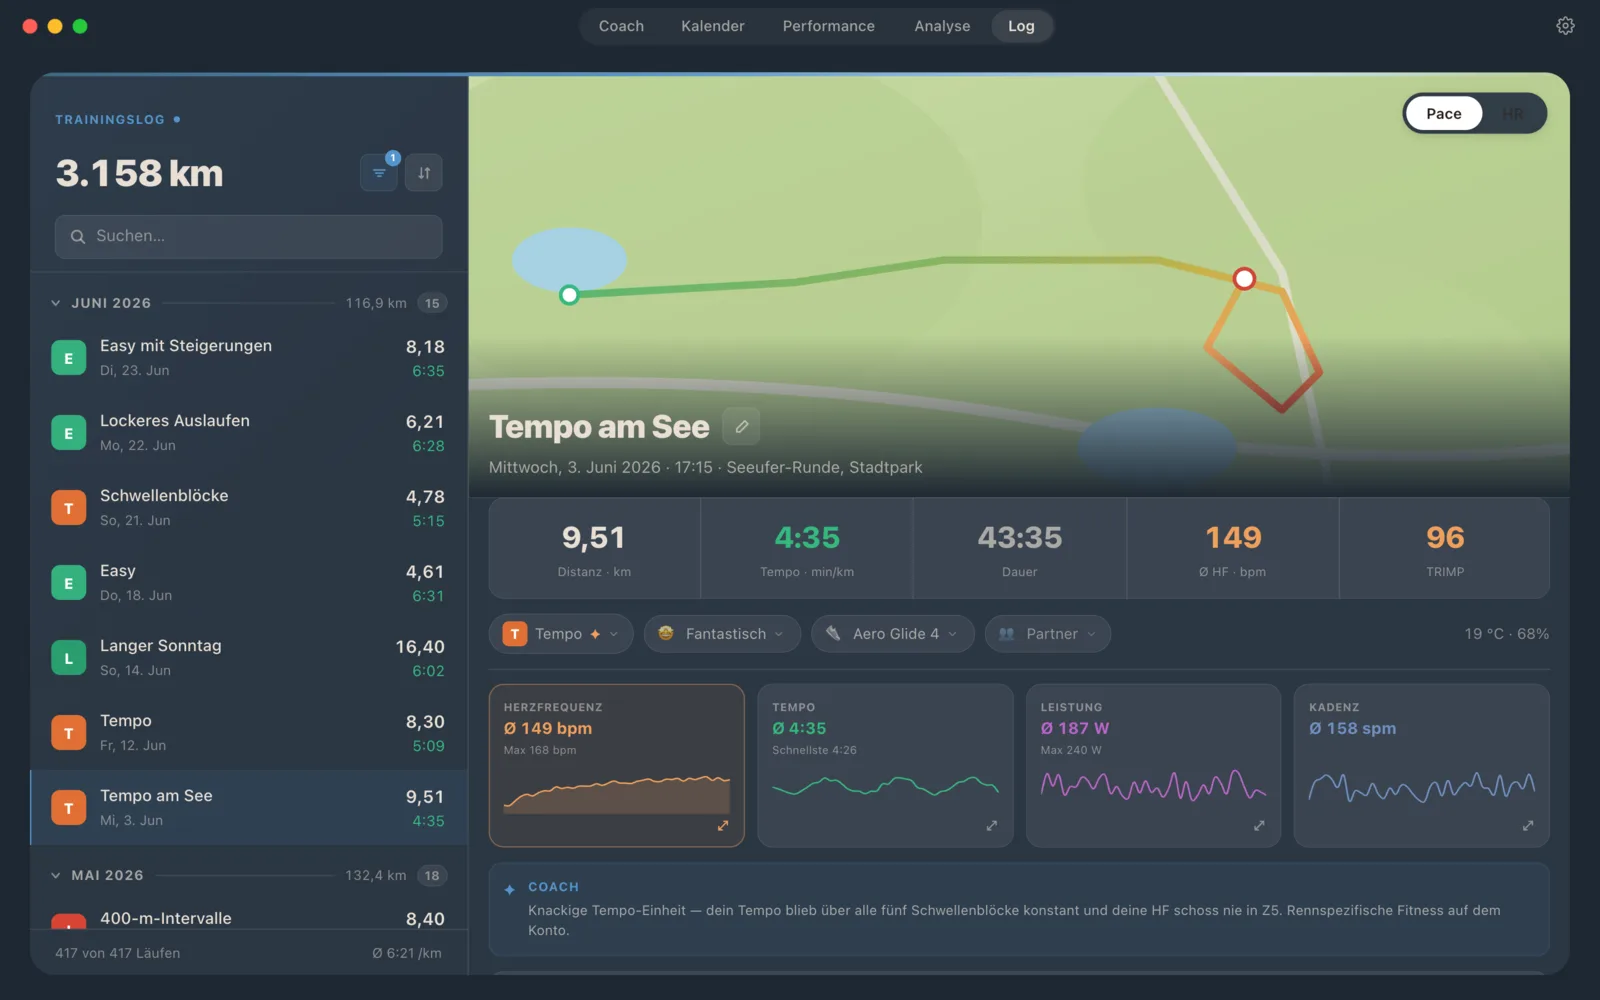Click the Suchen search field
The width and height of the screenshot is (1600, 1000).
(x=249, y=237)
